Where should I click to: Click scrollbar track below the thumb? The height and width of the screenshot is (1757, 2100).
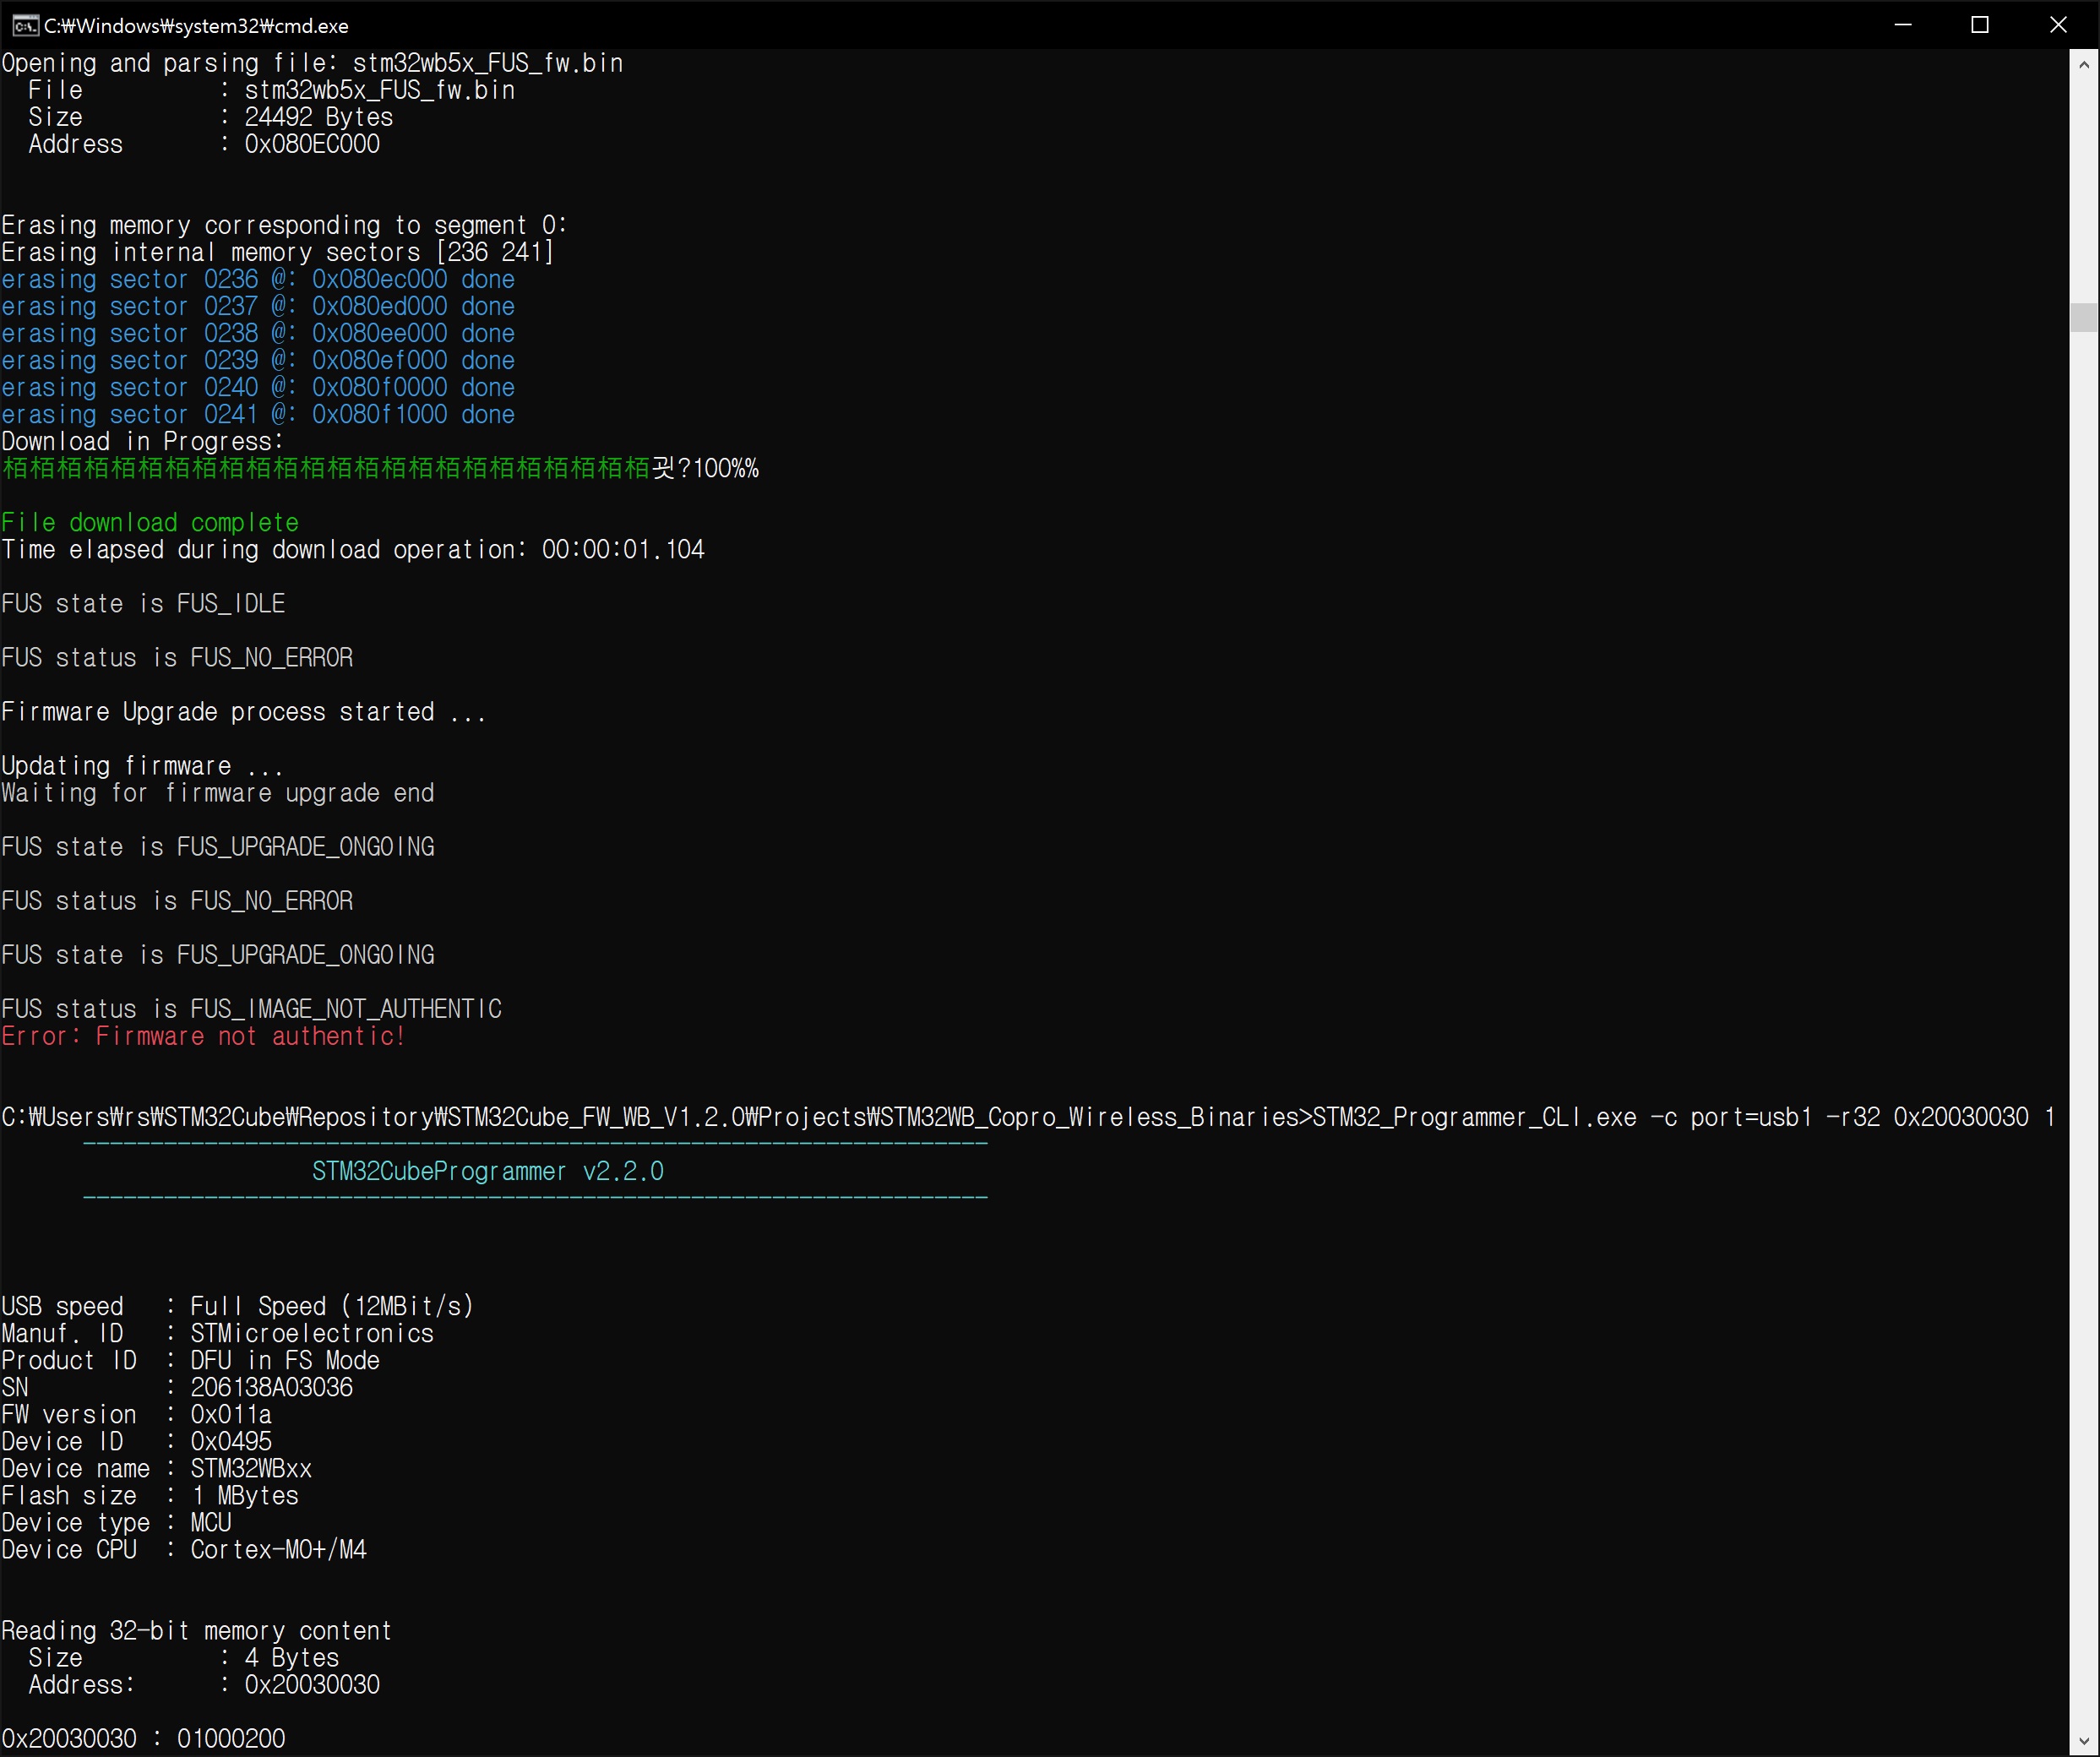2083,1000
